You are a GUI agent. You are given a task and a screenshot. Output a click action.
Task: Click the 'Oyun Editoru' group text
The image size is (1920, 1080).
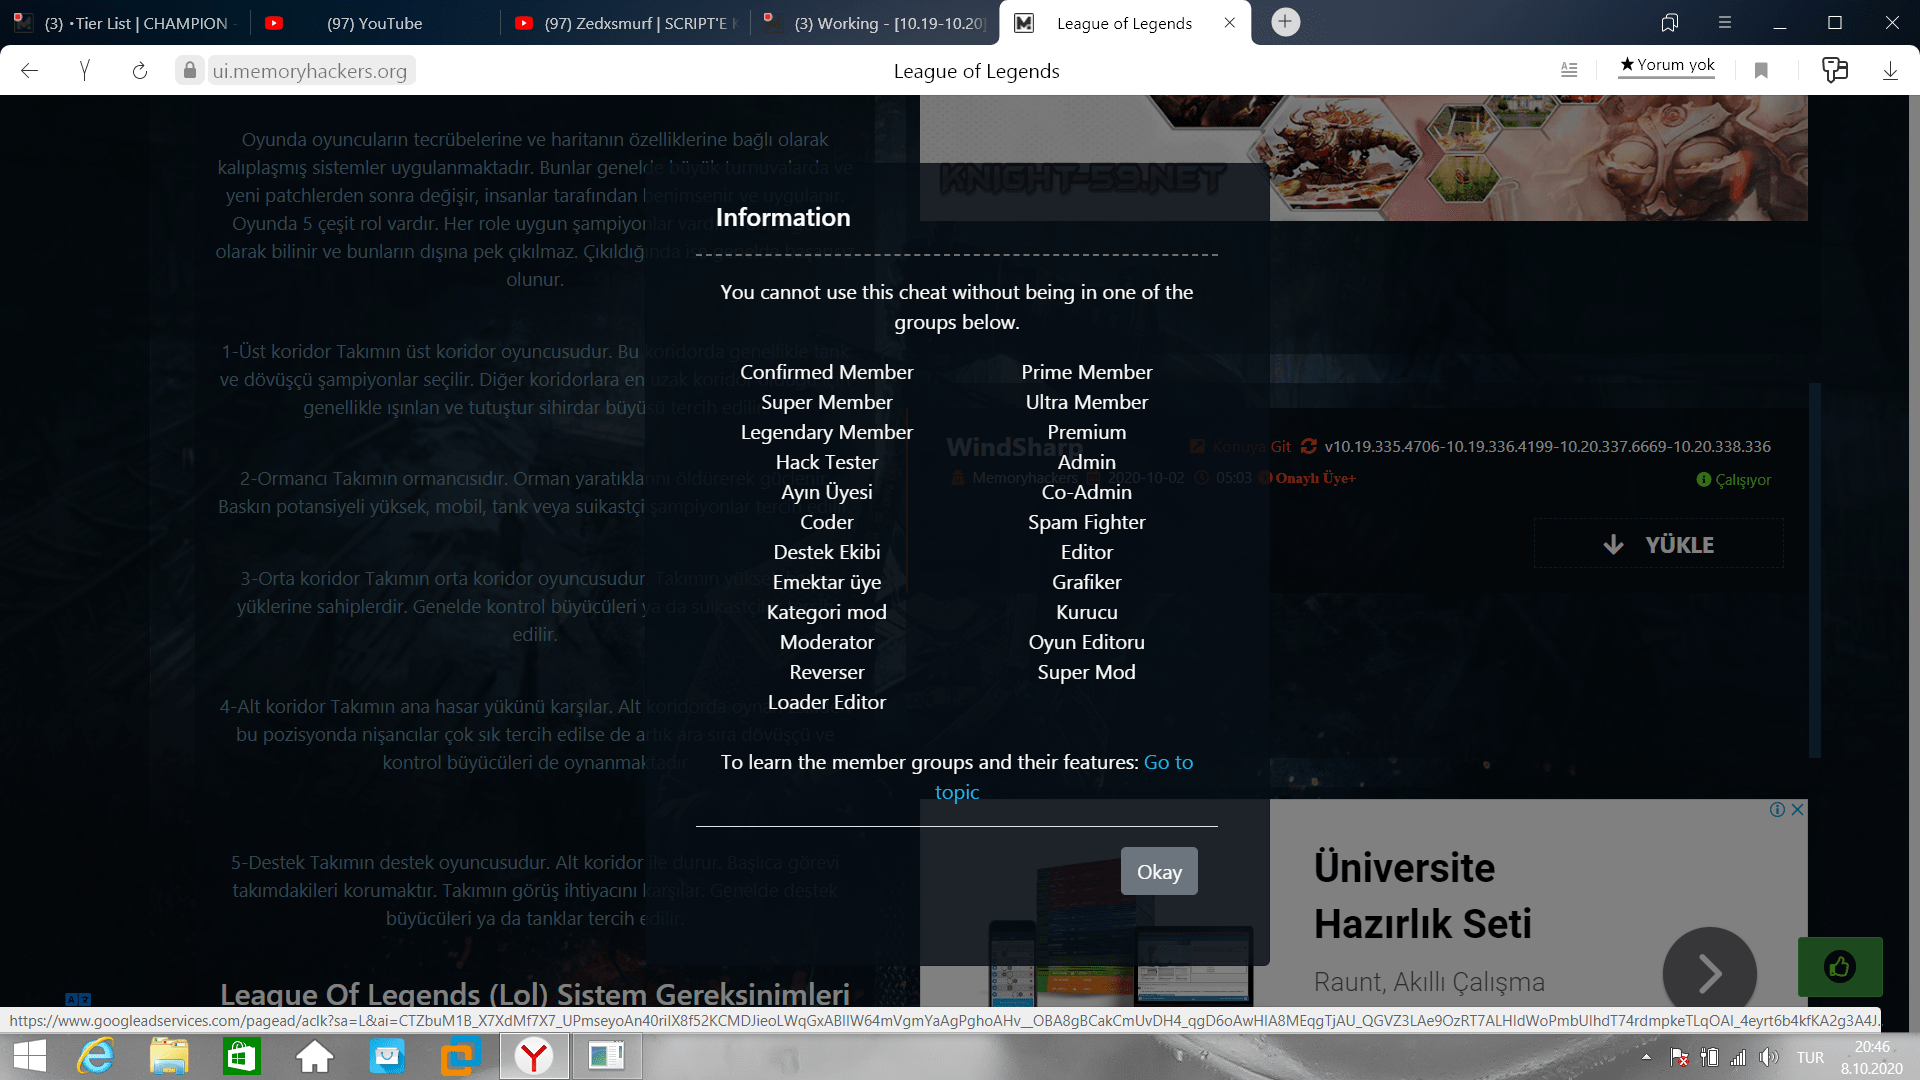(x=1086, y=642)
